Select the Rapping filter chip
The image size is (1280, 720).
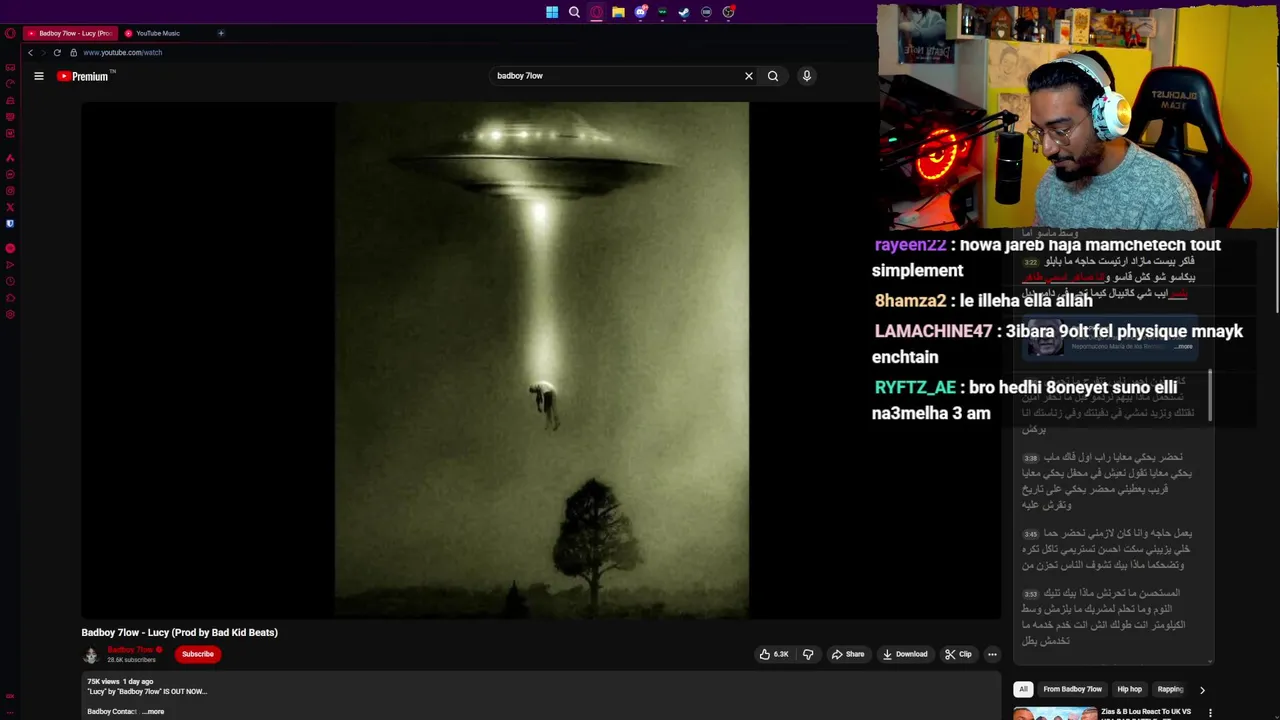1170,689
